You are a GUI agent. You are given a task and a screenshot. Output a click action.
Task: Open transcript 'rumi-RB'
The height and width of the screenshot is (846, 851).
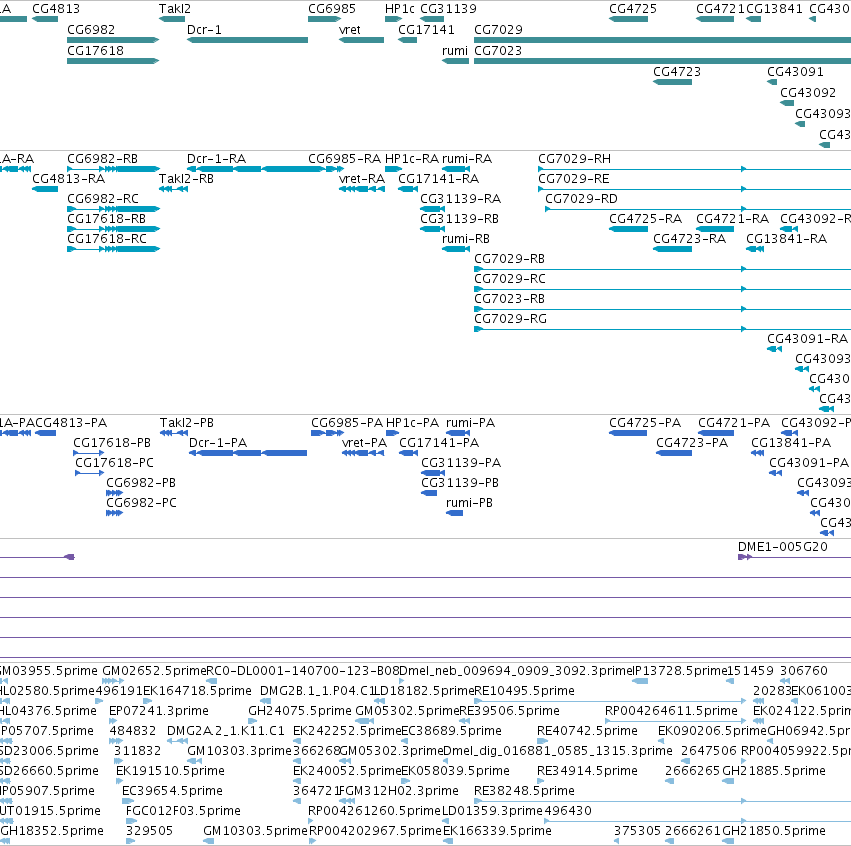coord(466,239)
